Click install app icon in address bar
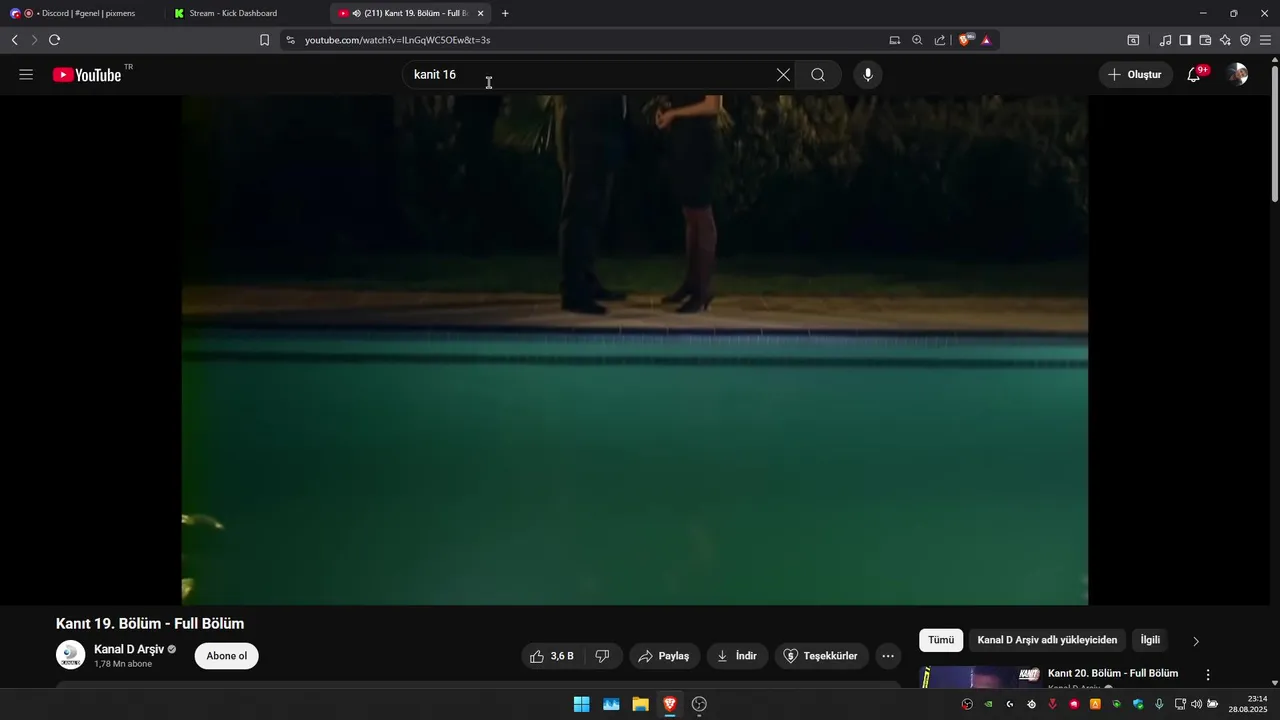The width and height of the screenshot is (1280, 720). tap(894, 40)
